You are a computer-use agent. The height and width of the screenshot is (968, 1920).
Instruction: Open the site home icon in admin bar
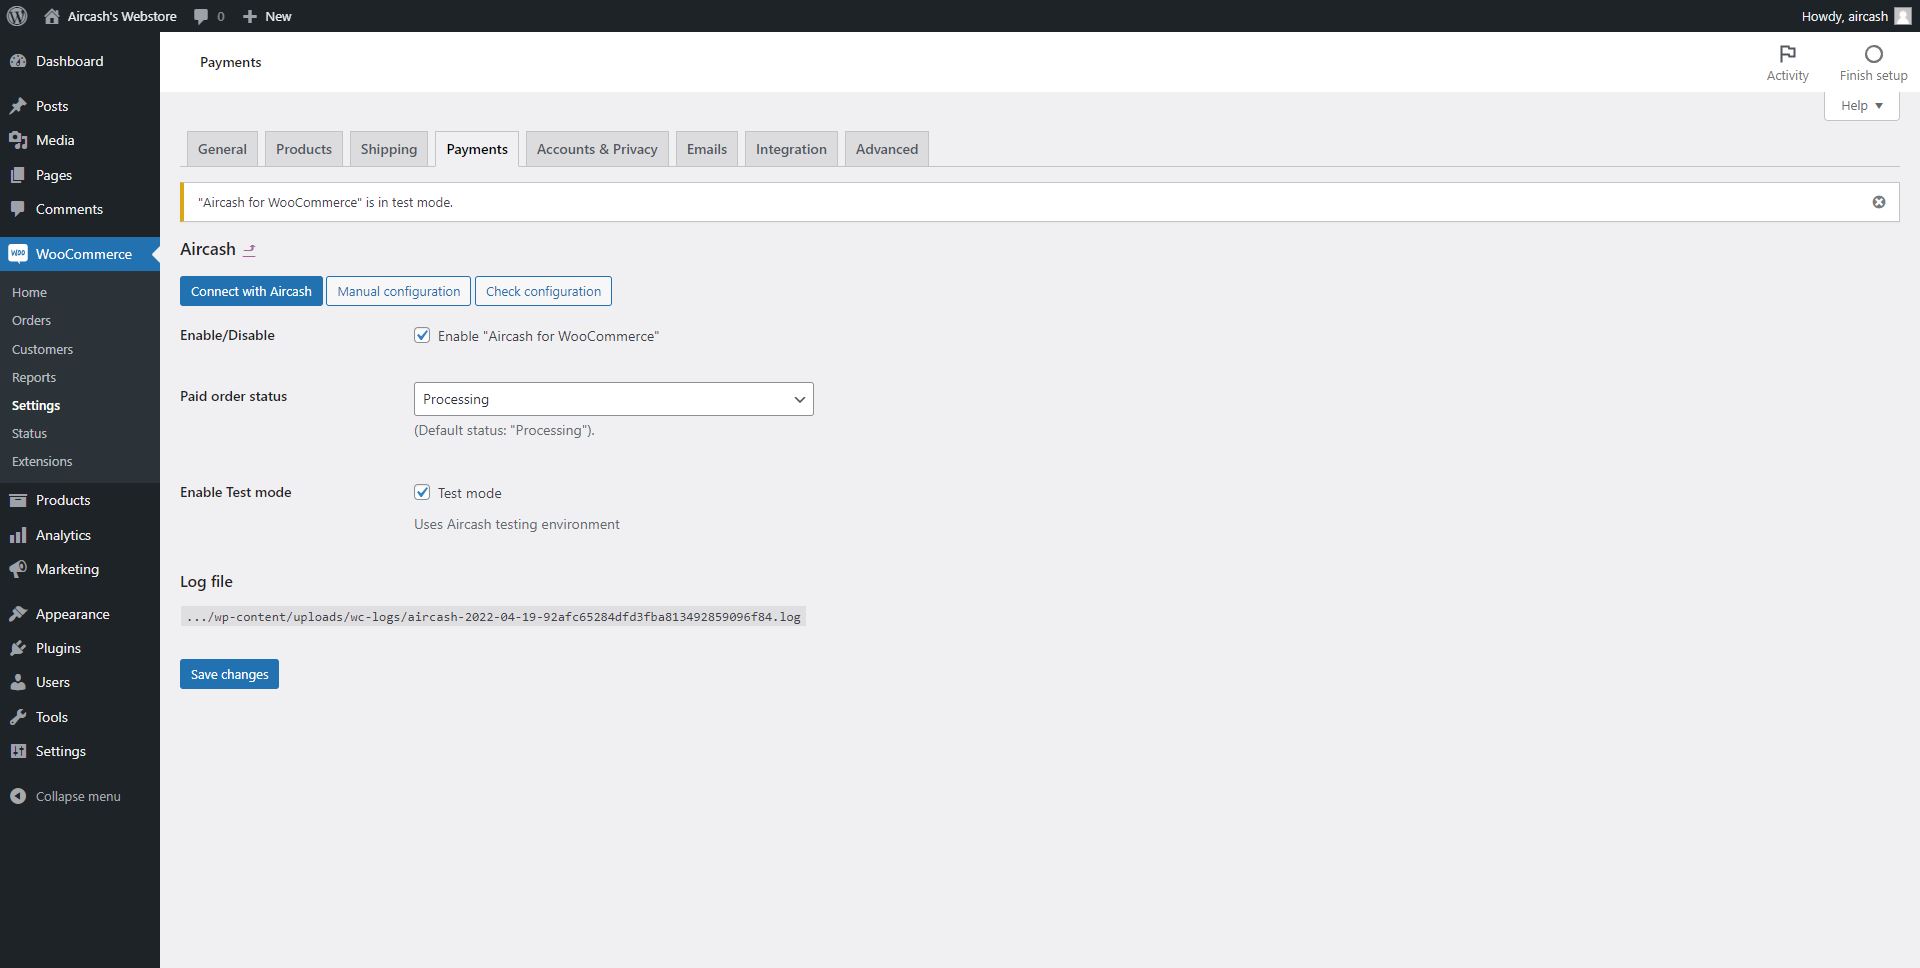[x=52, y=16]
